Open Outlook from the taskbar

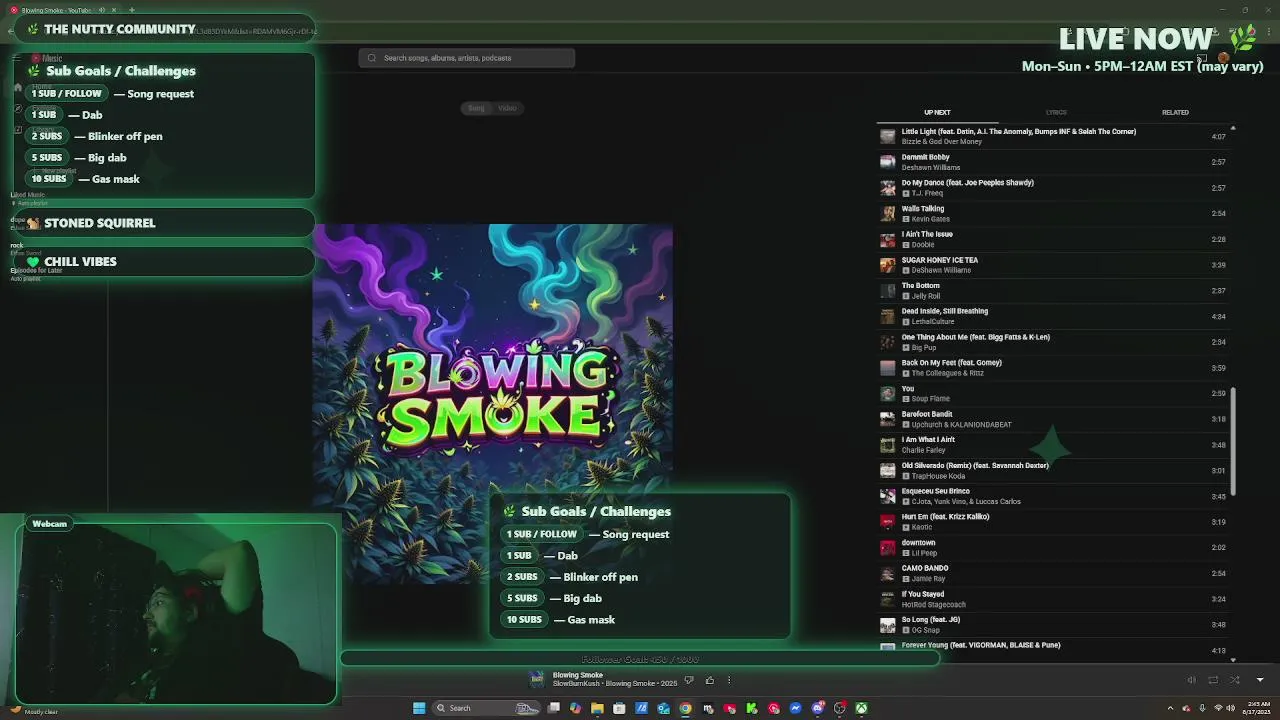(x=663, y=708)
